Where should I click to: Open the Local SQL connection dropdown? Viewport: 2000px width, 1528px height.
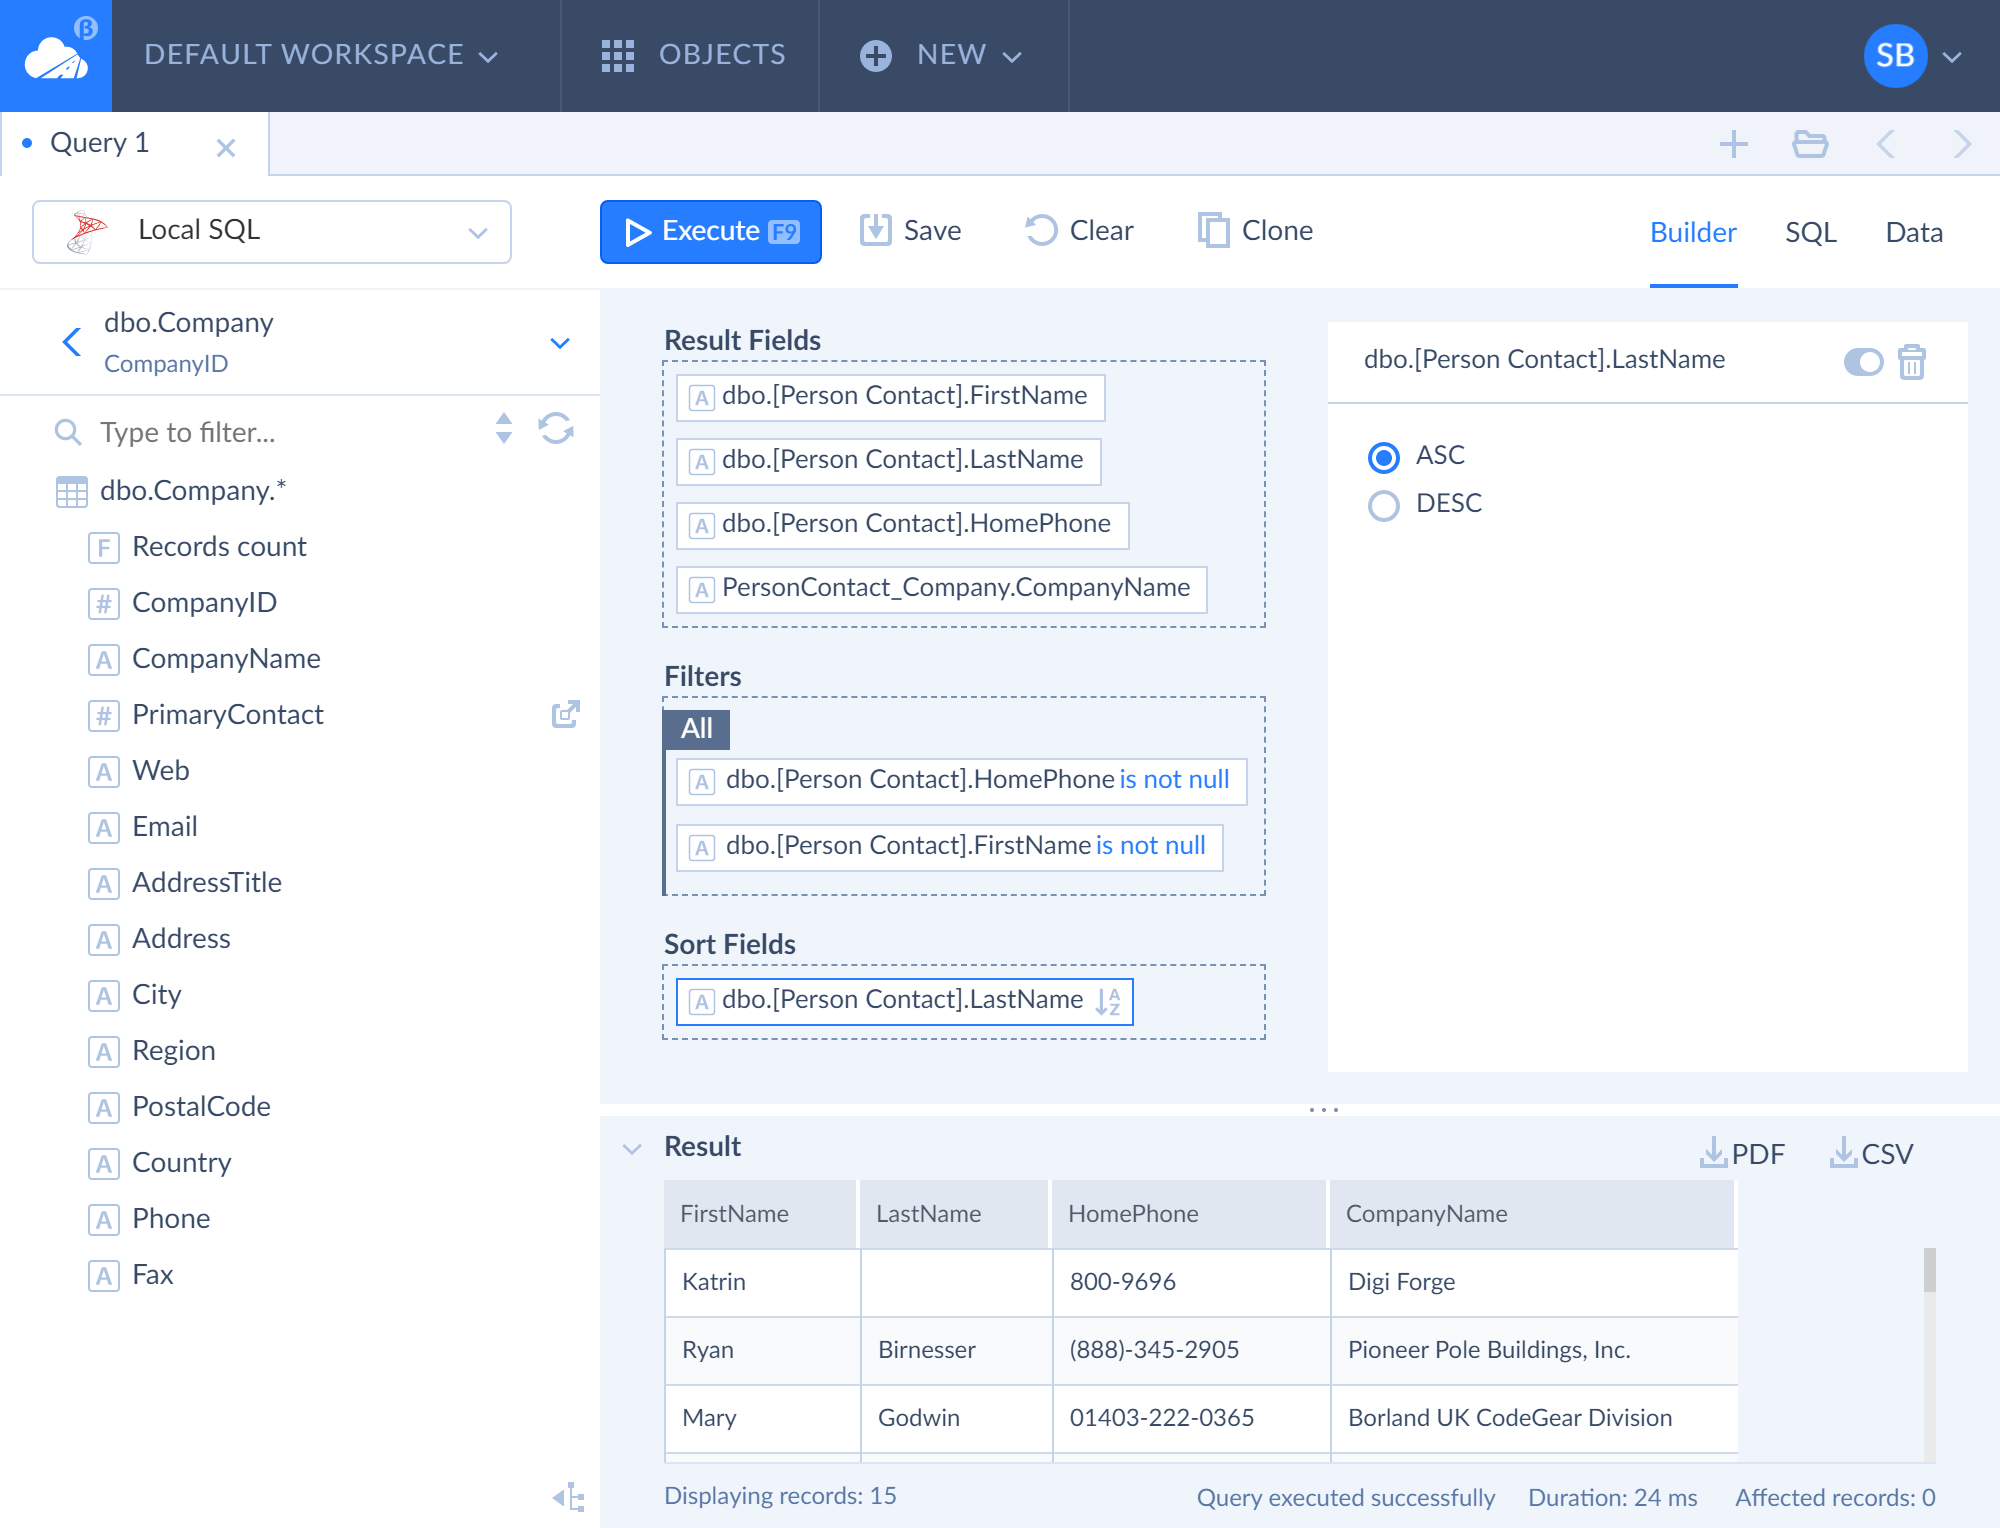[x=272, y=231]
